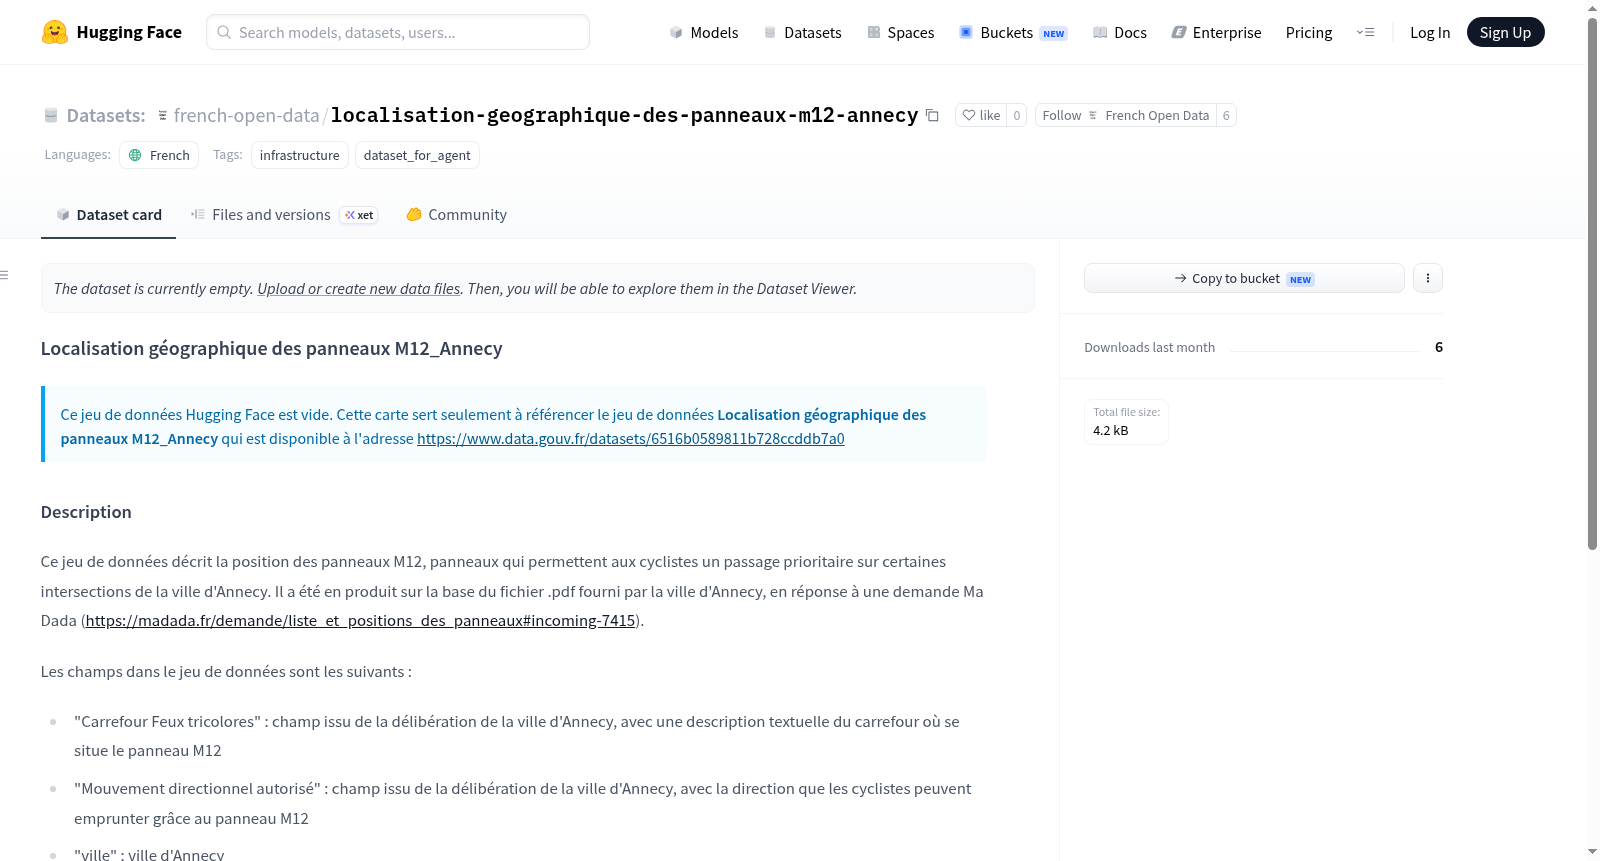Screen dimensions: 1600x861
Task: Click the Datasets stack icon before the breadcrumb
Action: point(51,115)
